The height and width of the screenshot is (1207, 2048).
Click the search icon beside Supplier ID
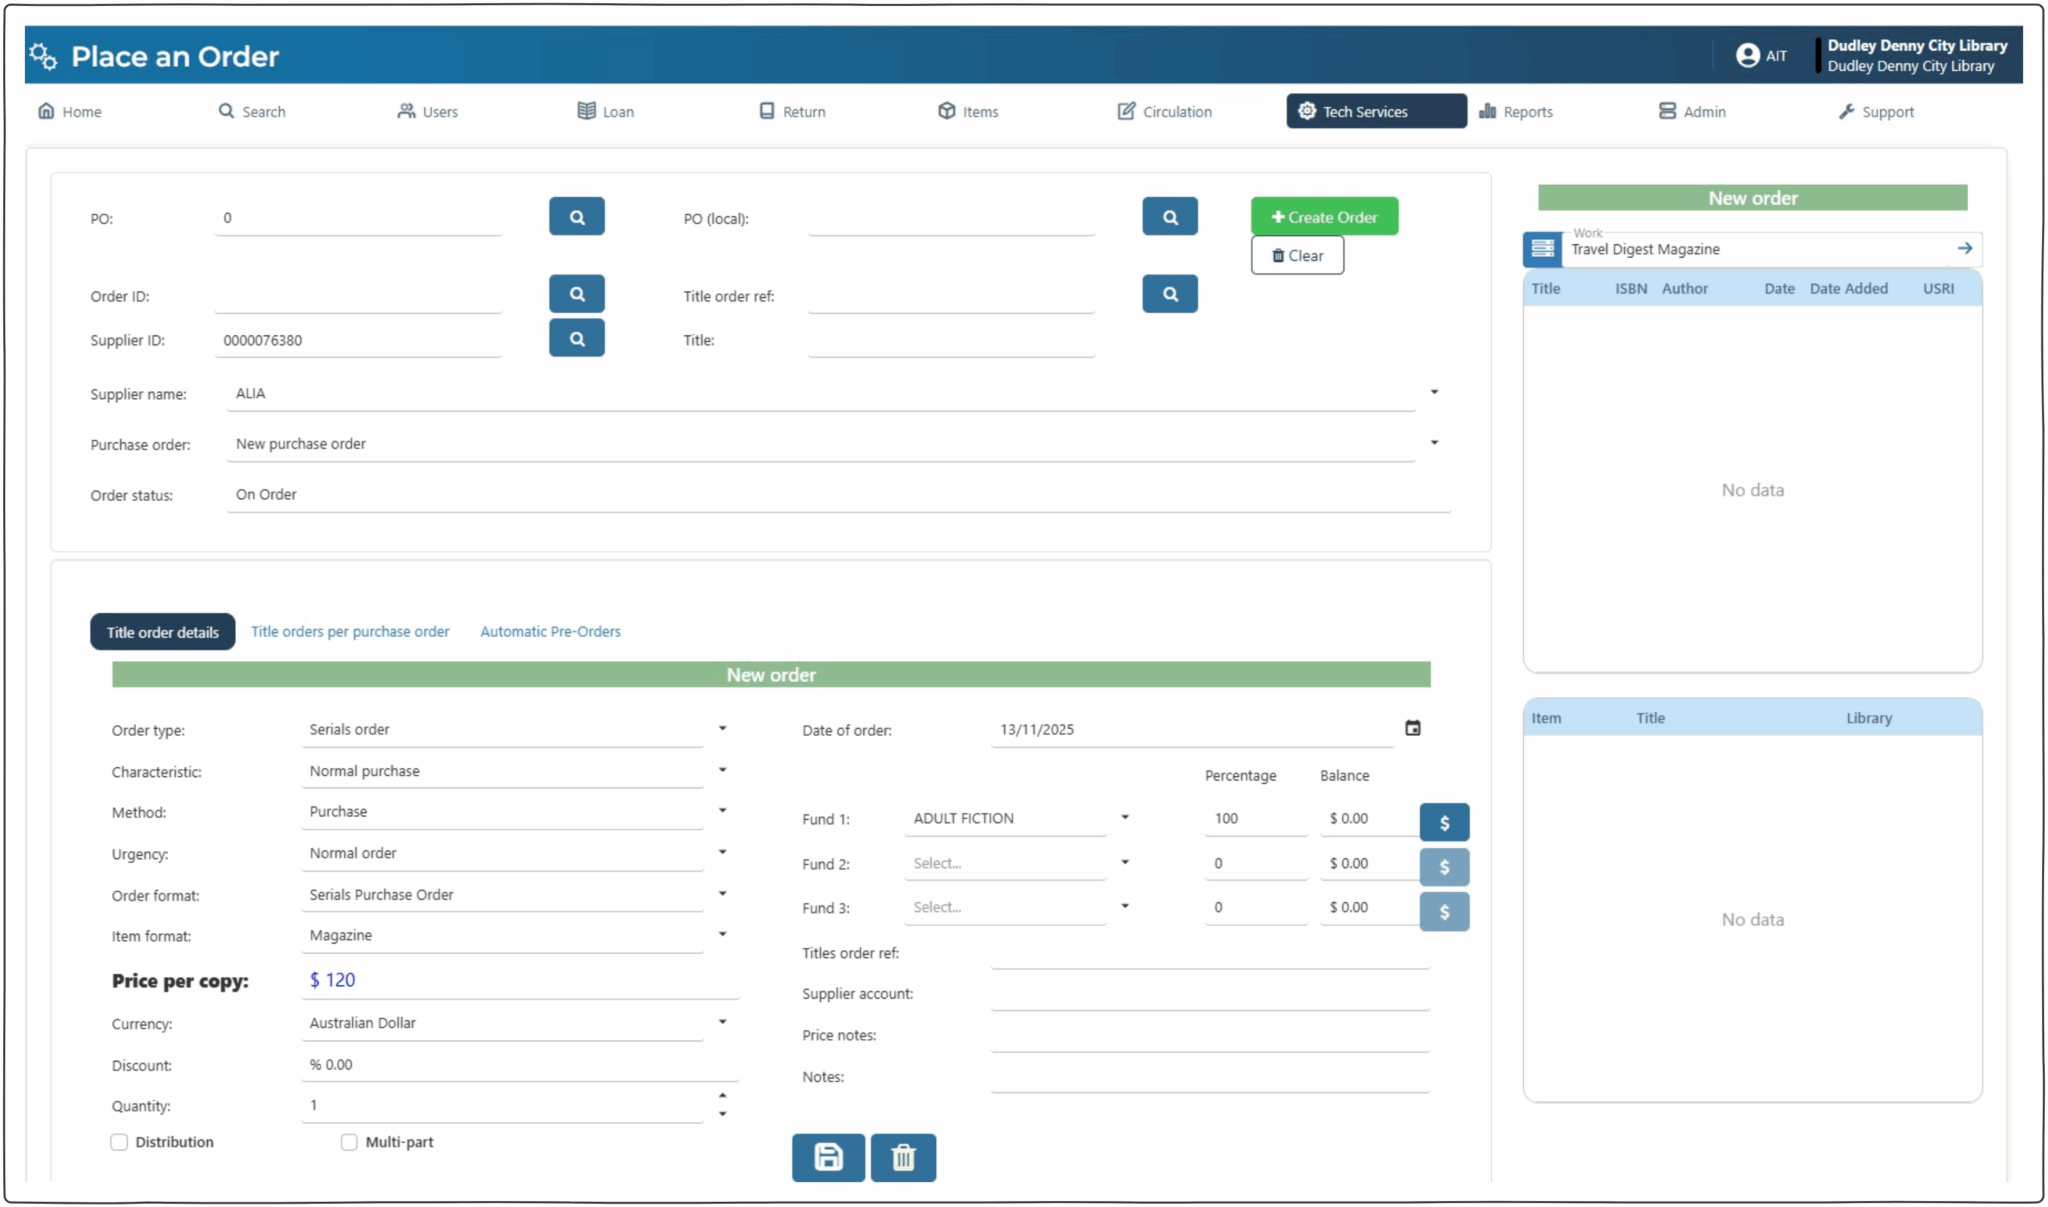coord(576,338)
